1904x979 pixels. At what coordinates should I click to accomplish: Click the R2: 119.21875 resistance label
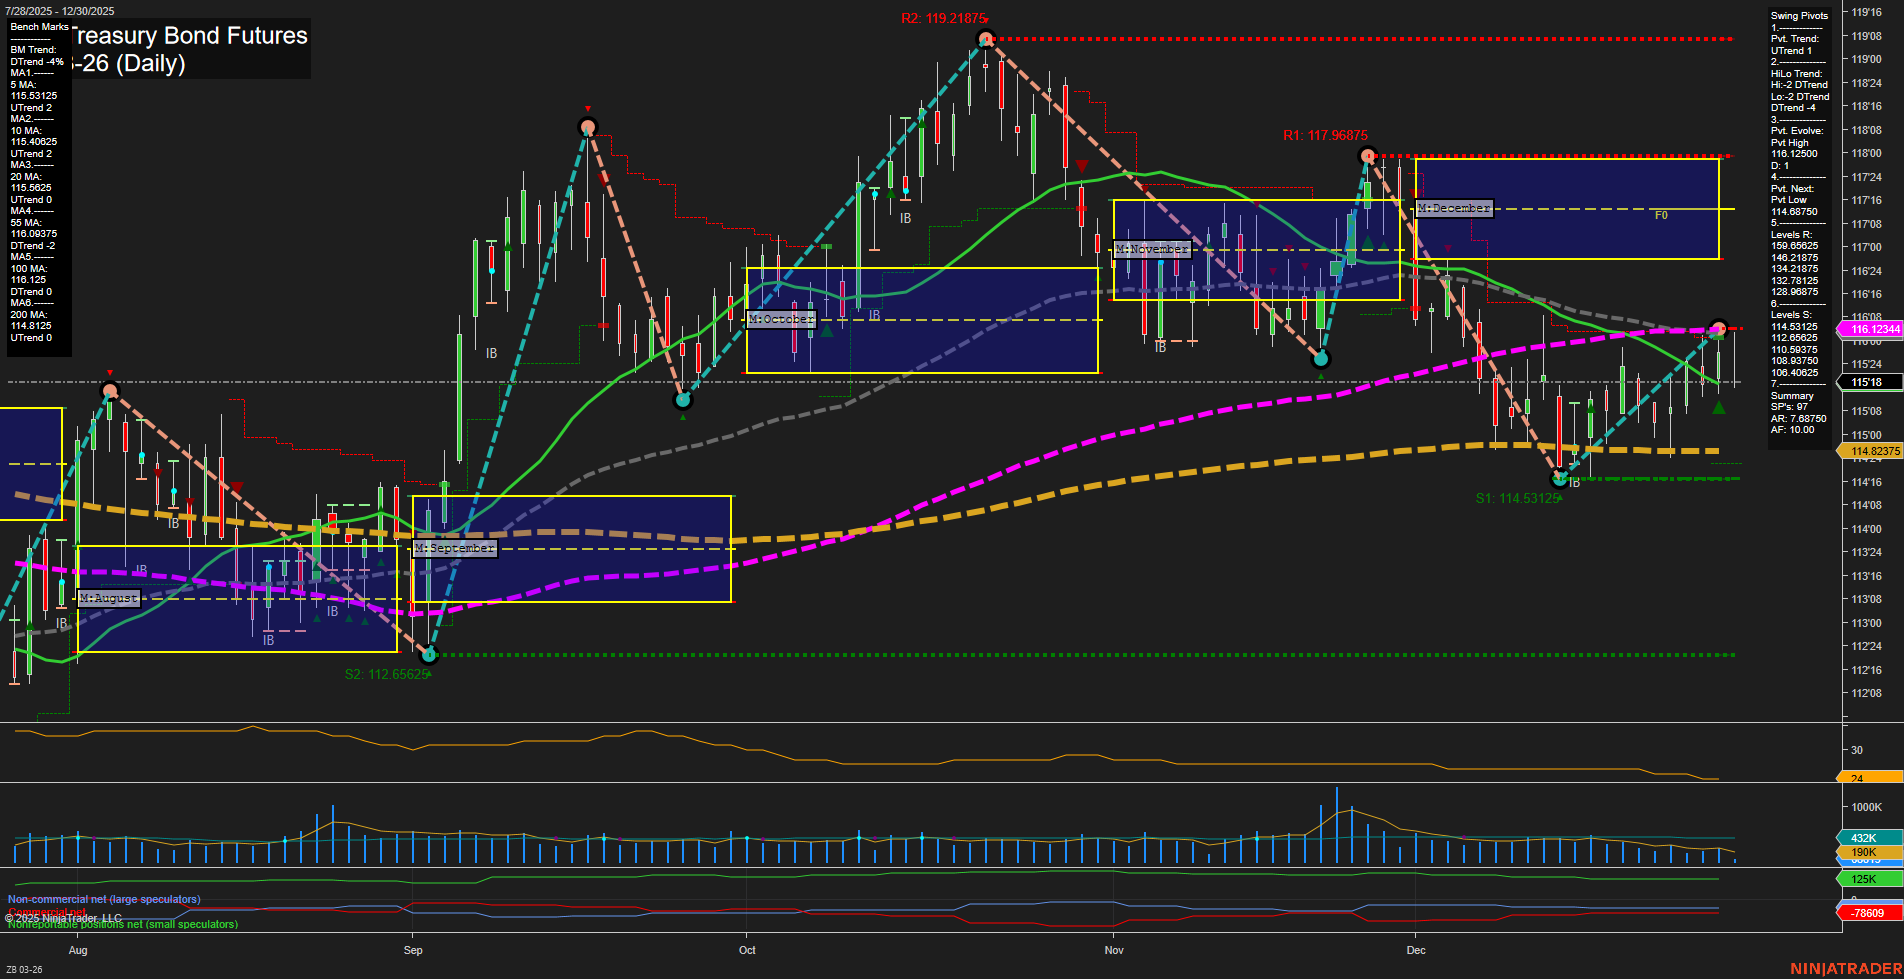(x=944, y=16)
